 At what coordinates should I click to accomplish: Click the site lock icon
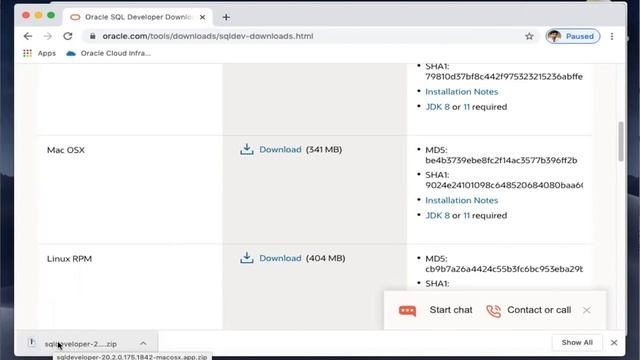pyautogui.click(x=93, y=36)
